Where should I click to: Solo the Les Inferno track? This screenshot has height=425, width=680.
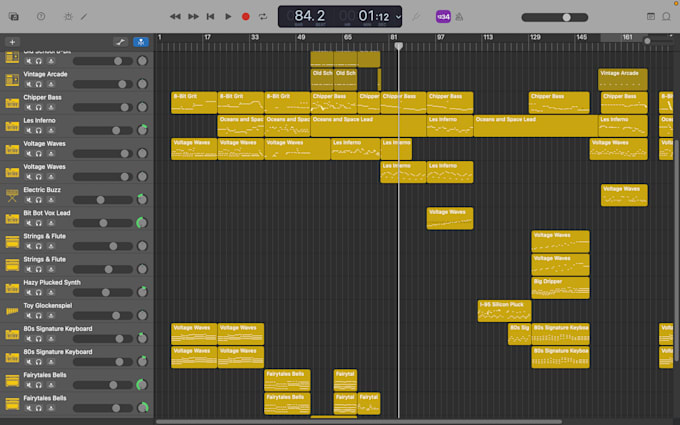point(39,131)
